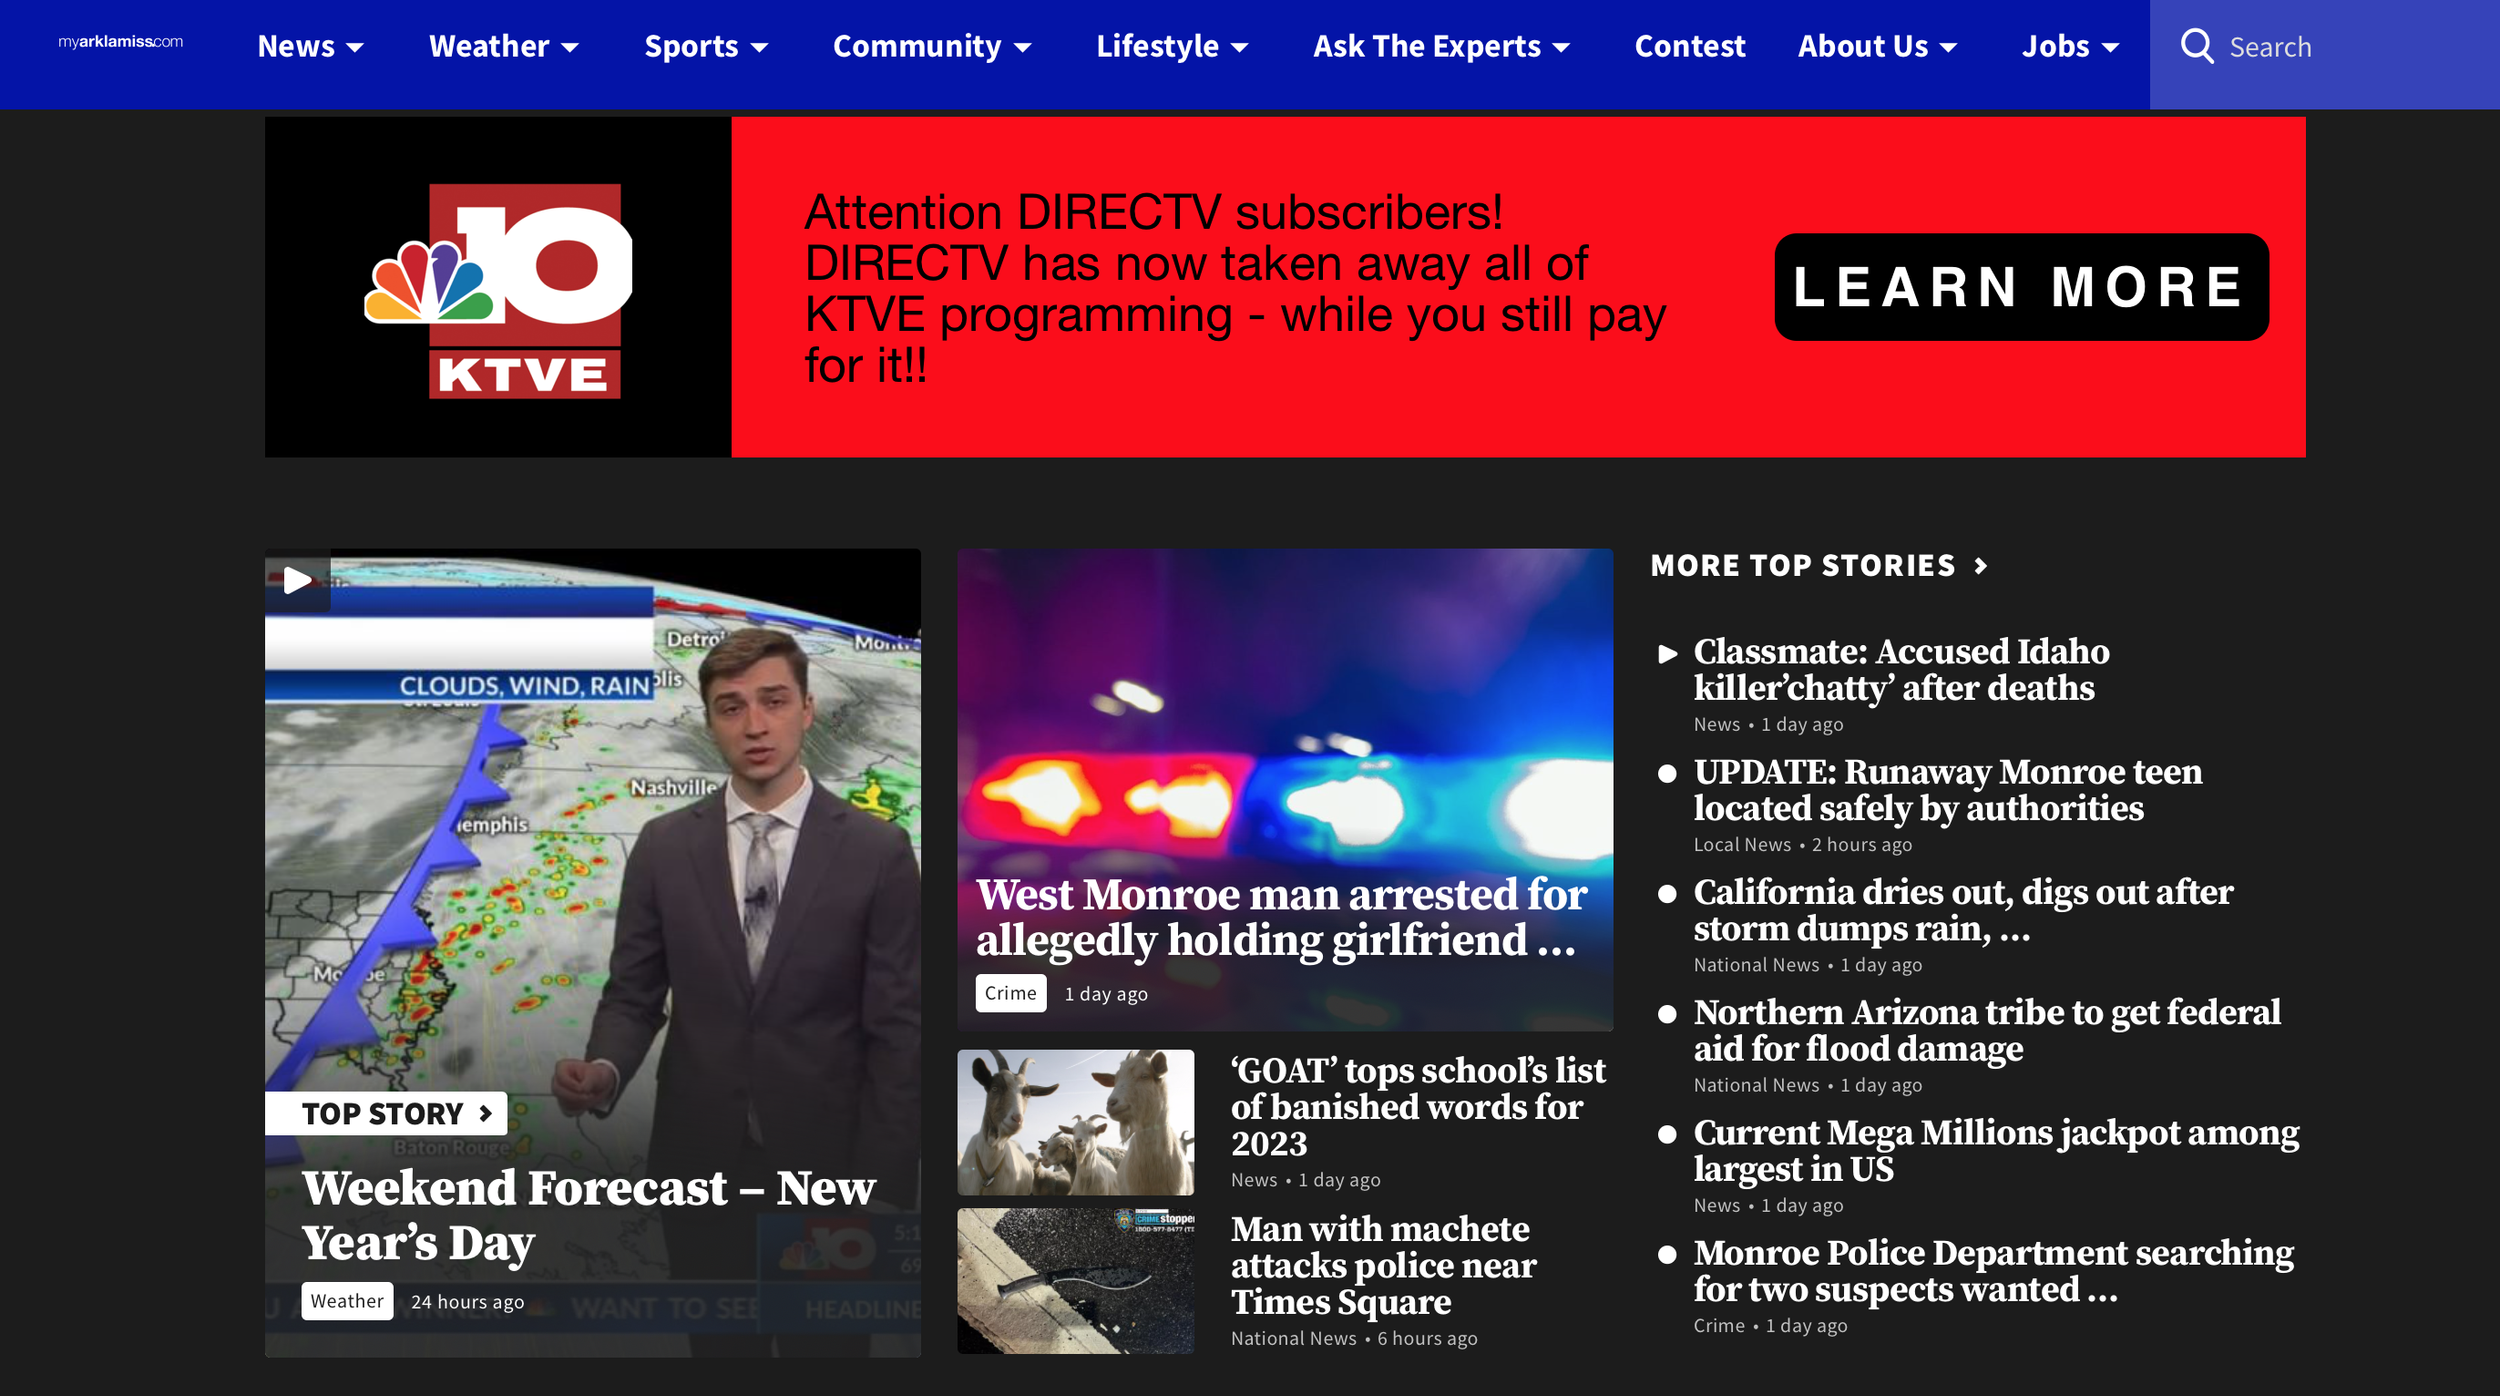Viewport: 2500px width, 1396px height.
Task: Click National News label under California story
Action: (1756, 965)
